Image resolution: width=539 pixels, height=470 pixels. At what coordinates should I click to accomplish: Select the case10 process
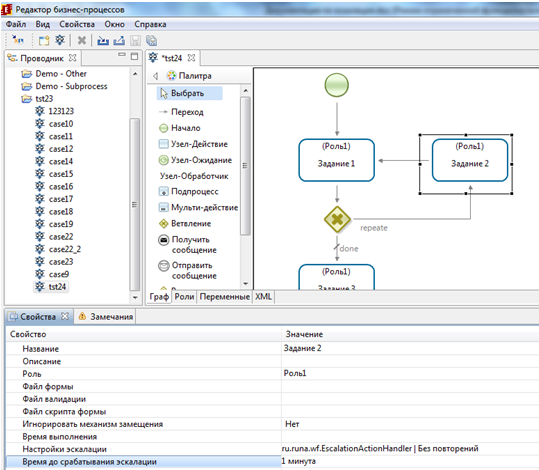tap(54, 124)
